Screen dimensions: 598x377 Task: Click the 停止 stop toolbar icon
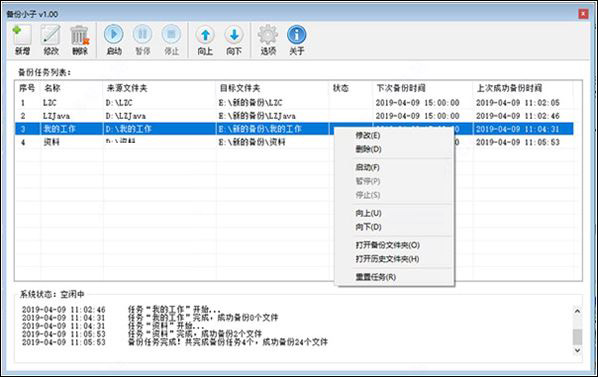pyautogui.click(x=171, y=40)
